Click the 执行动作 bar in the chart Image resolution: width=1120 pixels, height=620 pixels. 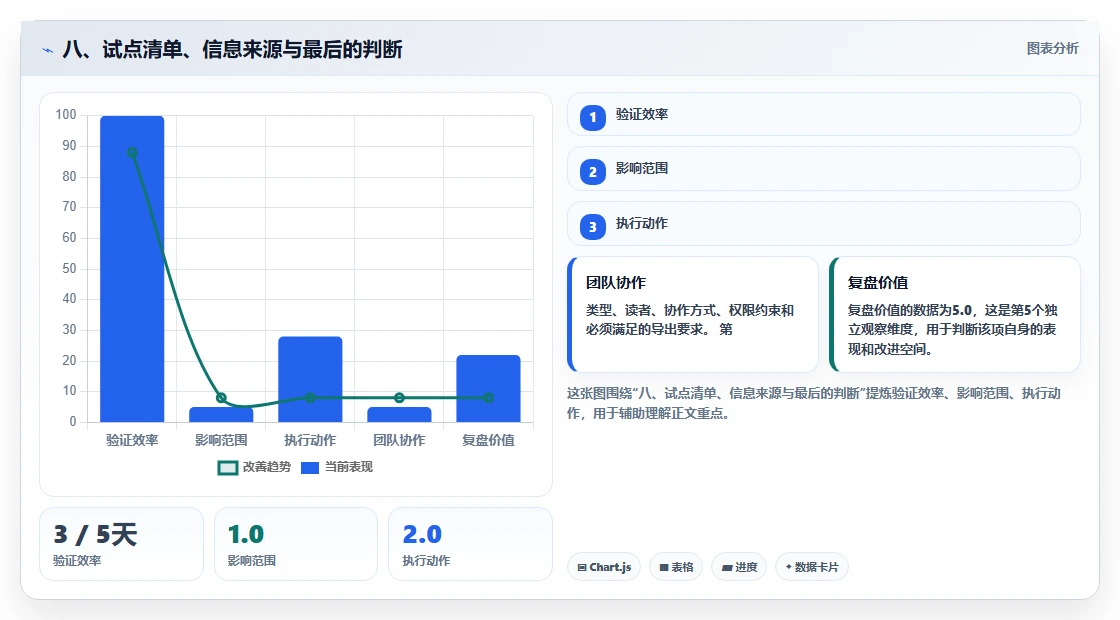[x=310, y=379]
